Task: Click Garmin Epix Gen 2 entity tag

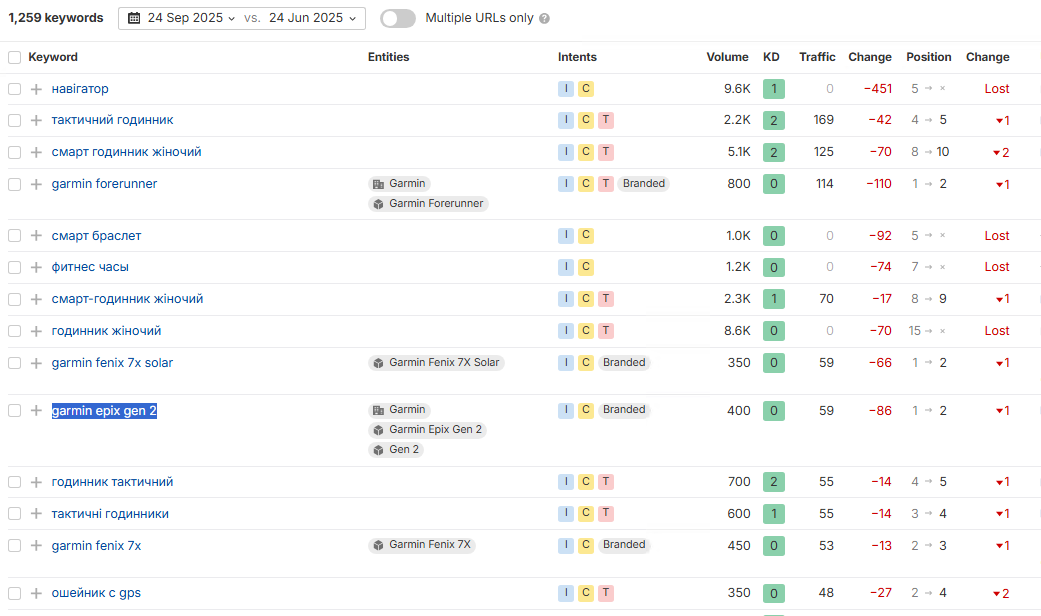Action: pyautogui.click(x=428, y=429)
